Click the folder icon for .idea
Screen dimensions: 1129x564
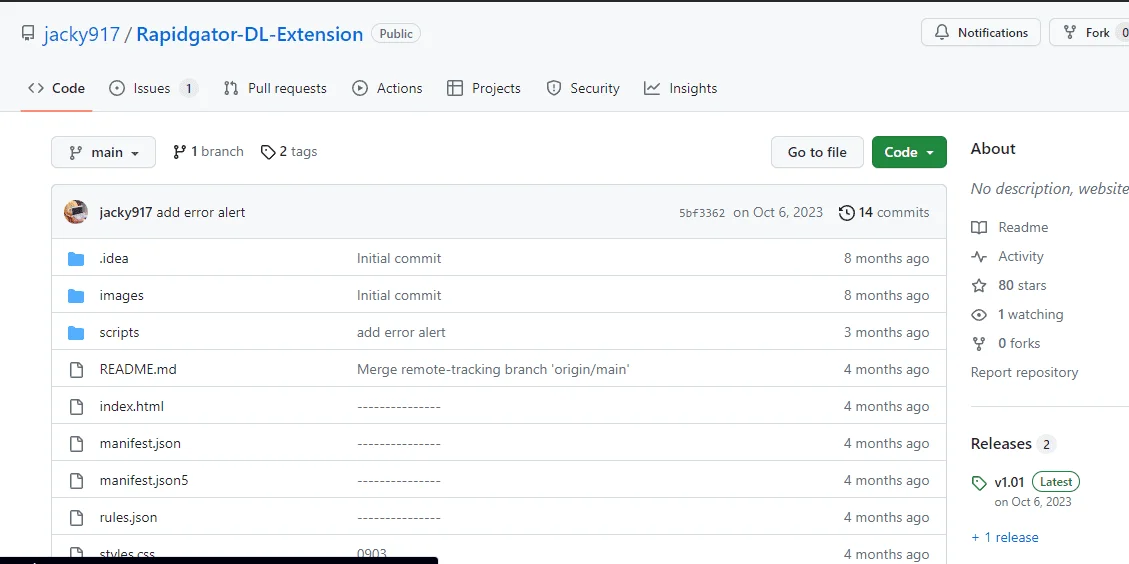click(x=76, y=259)
